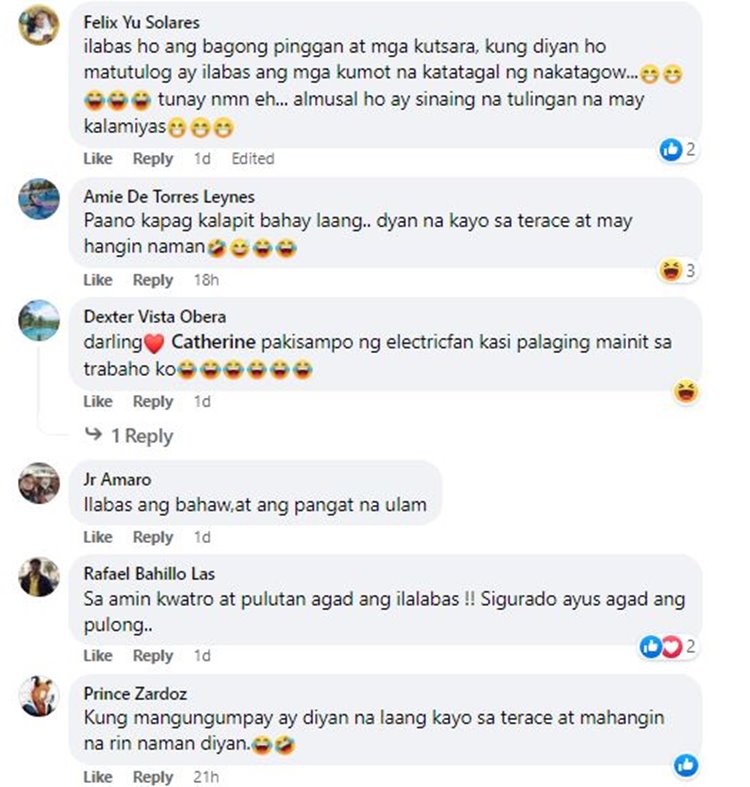This screenshot has width=750, height=787.
Task: Open Prince Zardoz profile name
Action: tap(135, 694)
